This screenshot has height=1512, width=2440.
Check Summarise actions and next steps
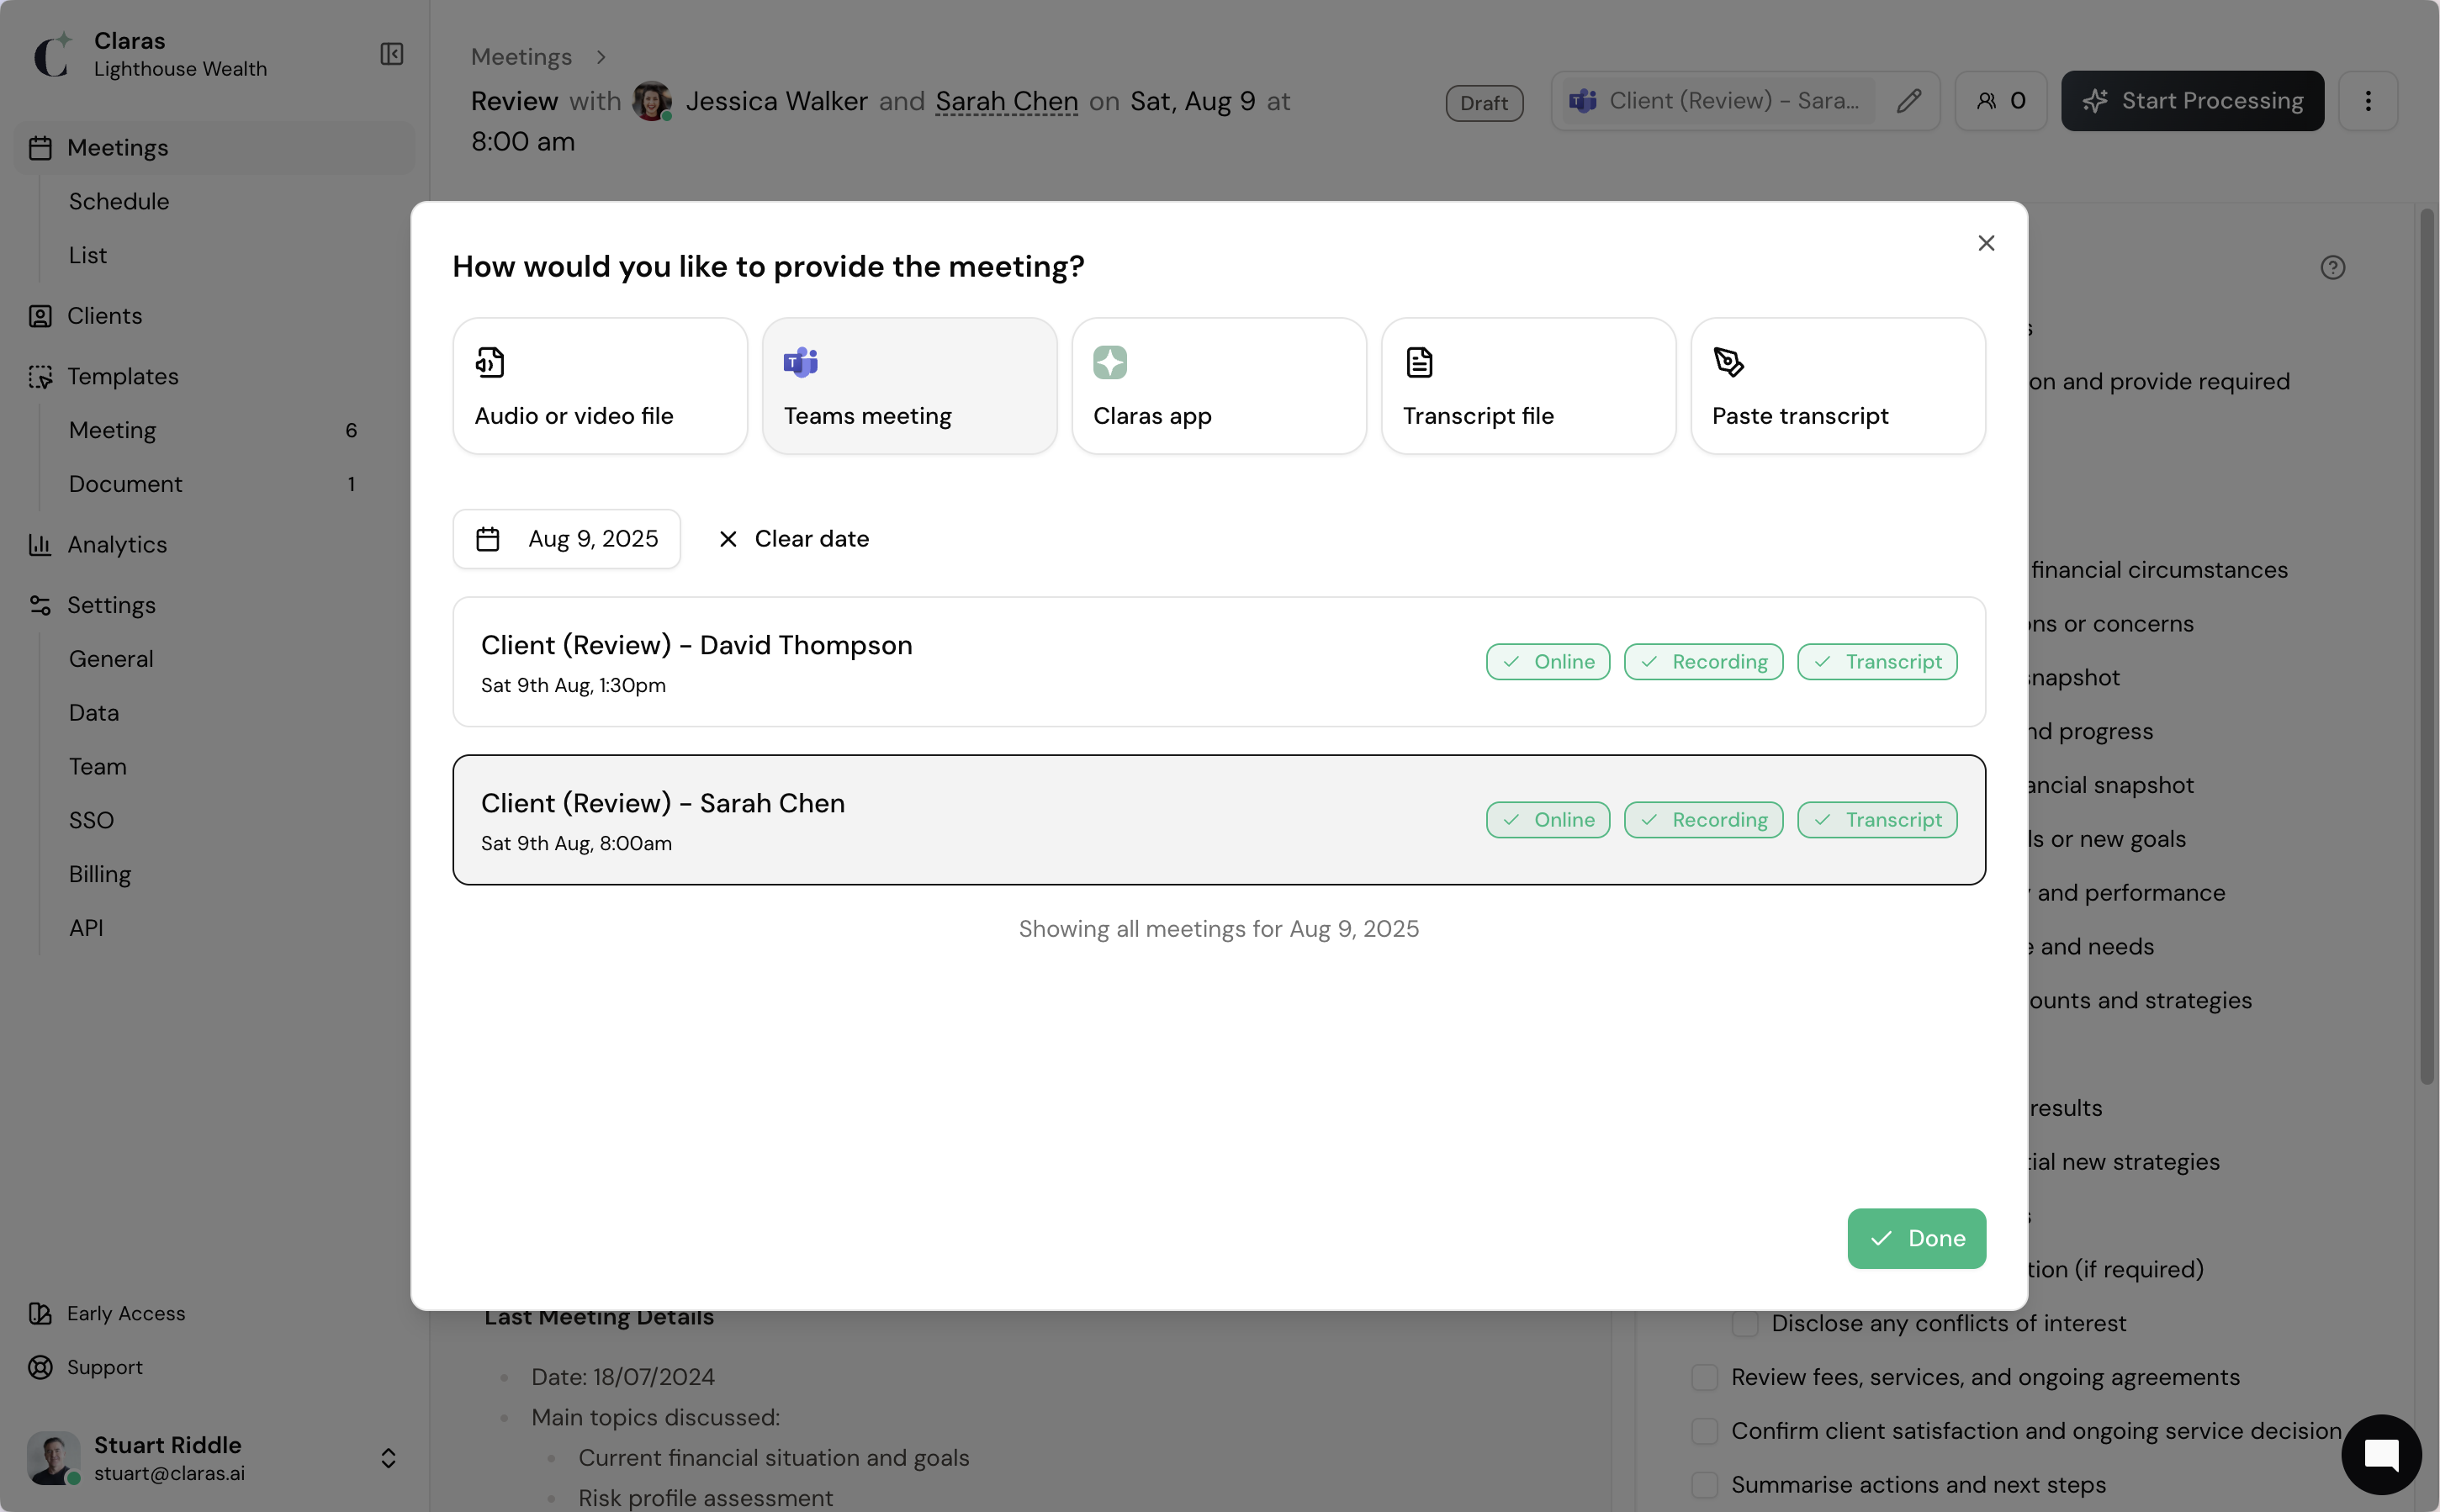click(x=1704, y=1485)
